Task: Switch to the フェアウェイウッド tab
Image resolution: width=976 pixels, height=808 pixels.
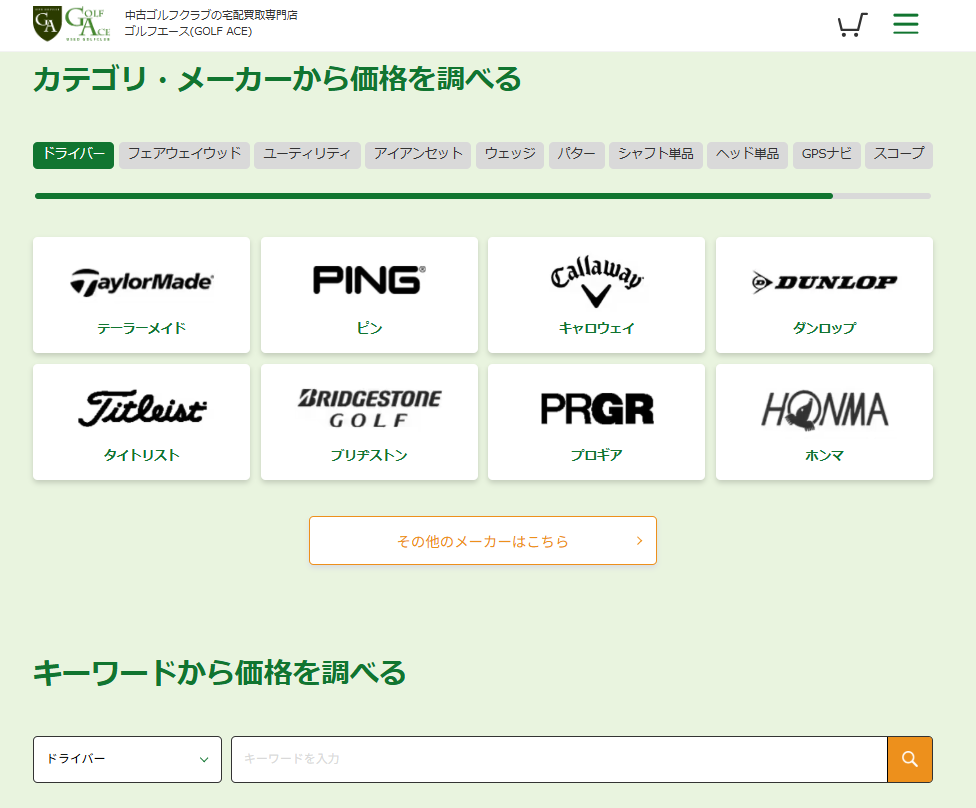Action: click(184, 154)
